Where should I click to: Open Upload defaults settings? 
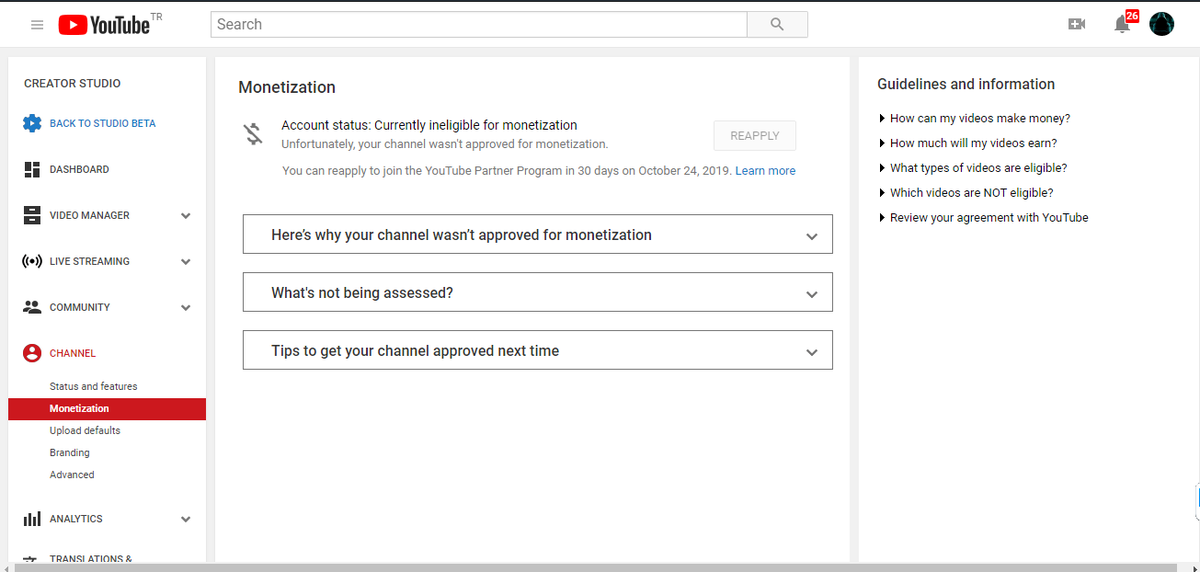[x=85, y=430]
